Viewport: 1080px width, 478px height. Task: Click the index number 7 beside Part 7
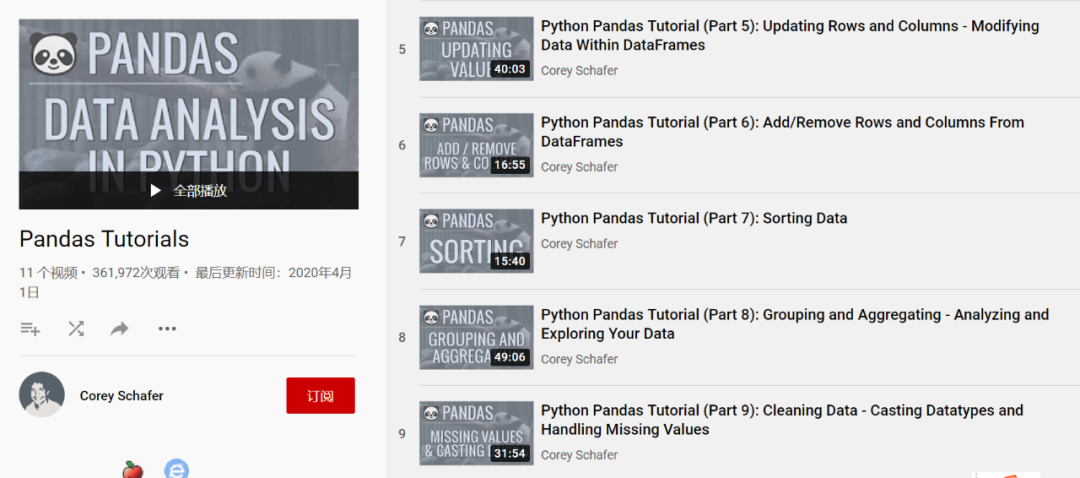[x=402, y=242]
